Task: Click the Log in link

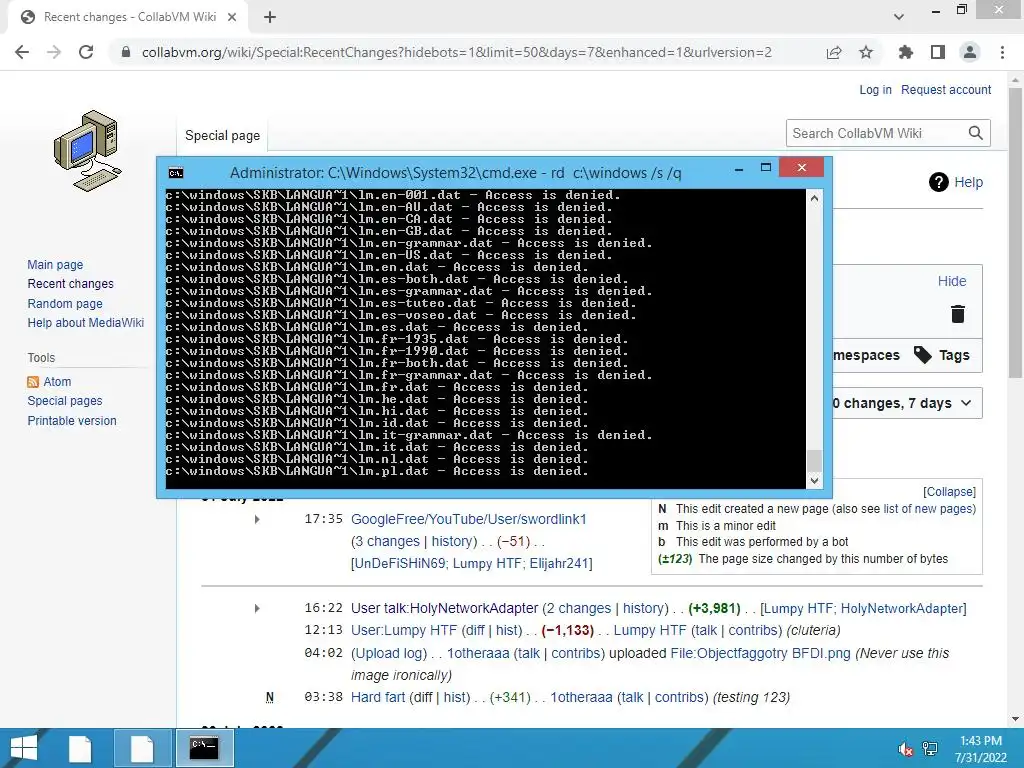Action: coord(875,90)
